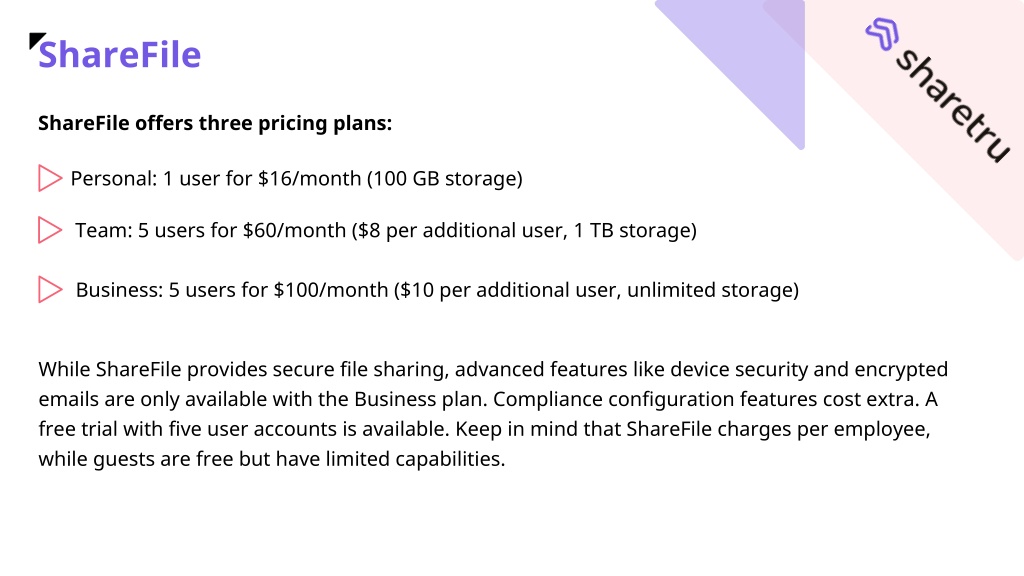Click the '$100/month' price text

coord(330,290)
